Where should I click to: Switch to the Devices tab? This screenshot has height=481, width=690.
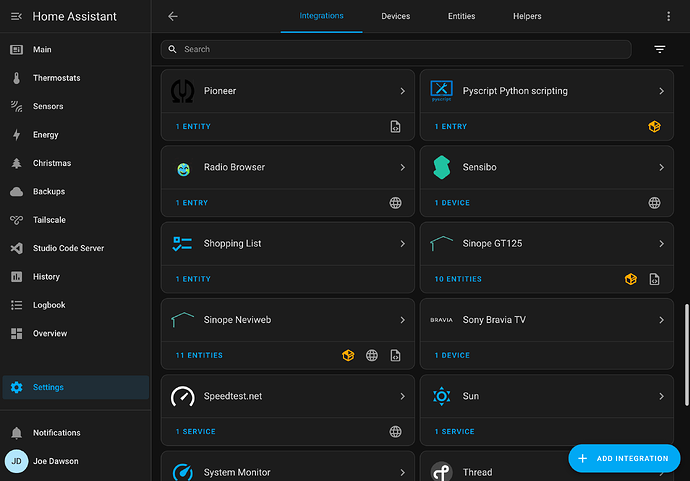tap(396, 16)
